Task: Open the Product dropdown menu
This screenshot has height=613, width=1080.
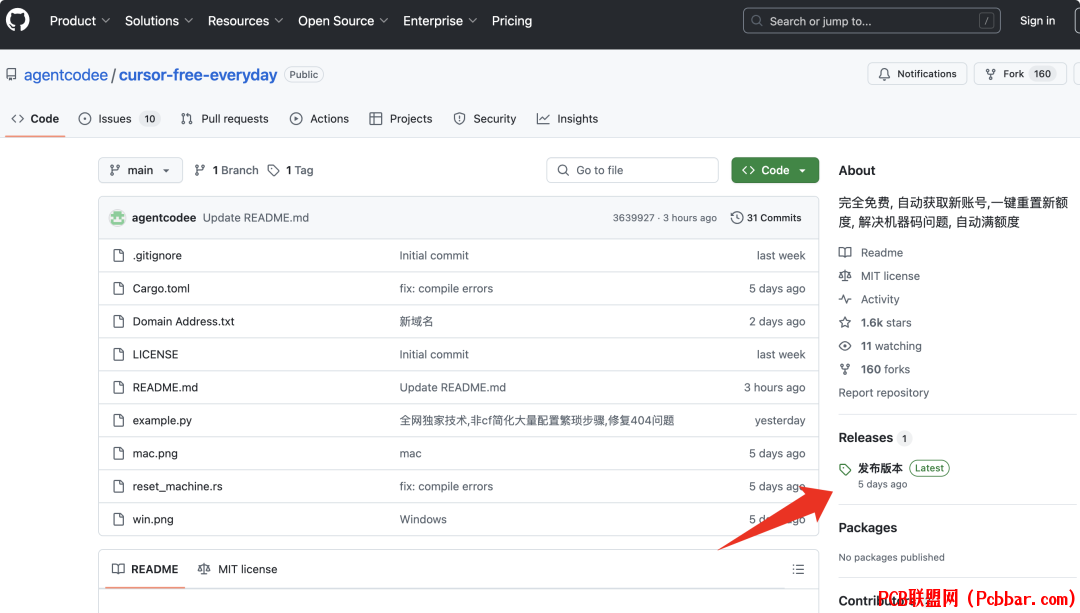Action: [x=79, y=21]
